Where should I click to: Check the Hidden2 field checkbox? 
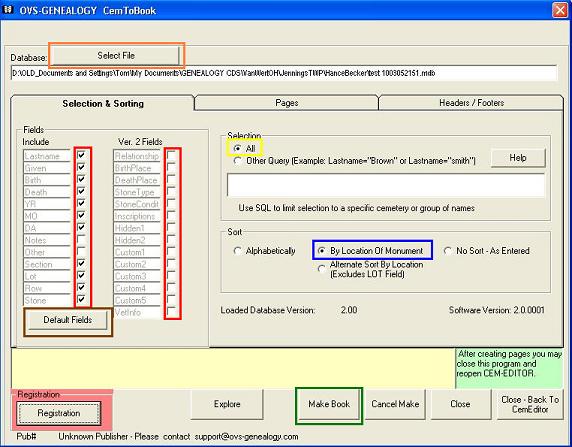(171, 239)
